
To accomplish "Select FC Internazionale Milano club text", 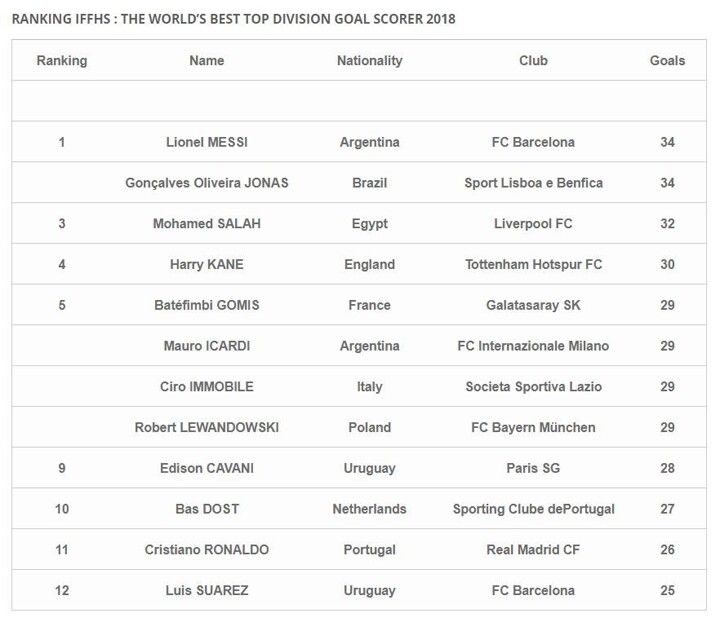I will tap(533, 347).
